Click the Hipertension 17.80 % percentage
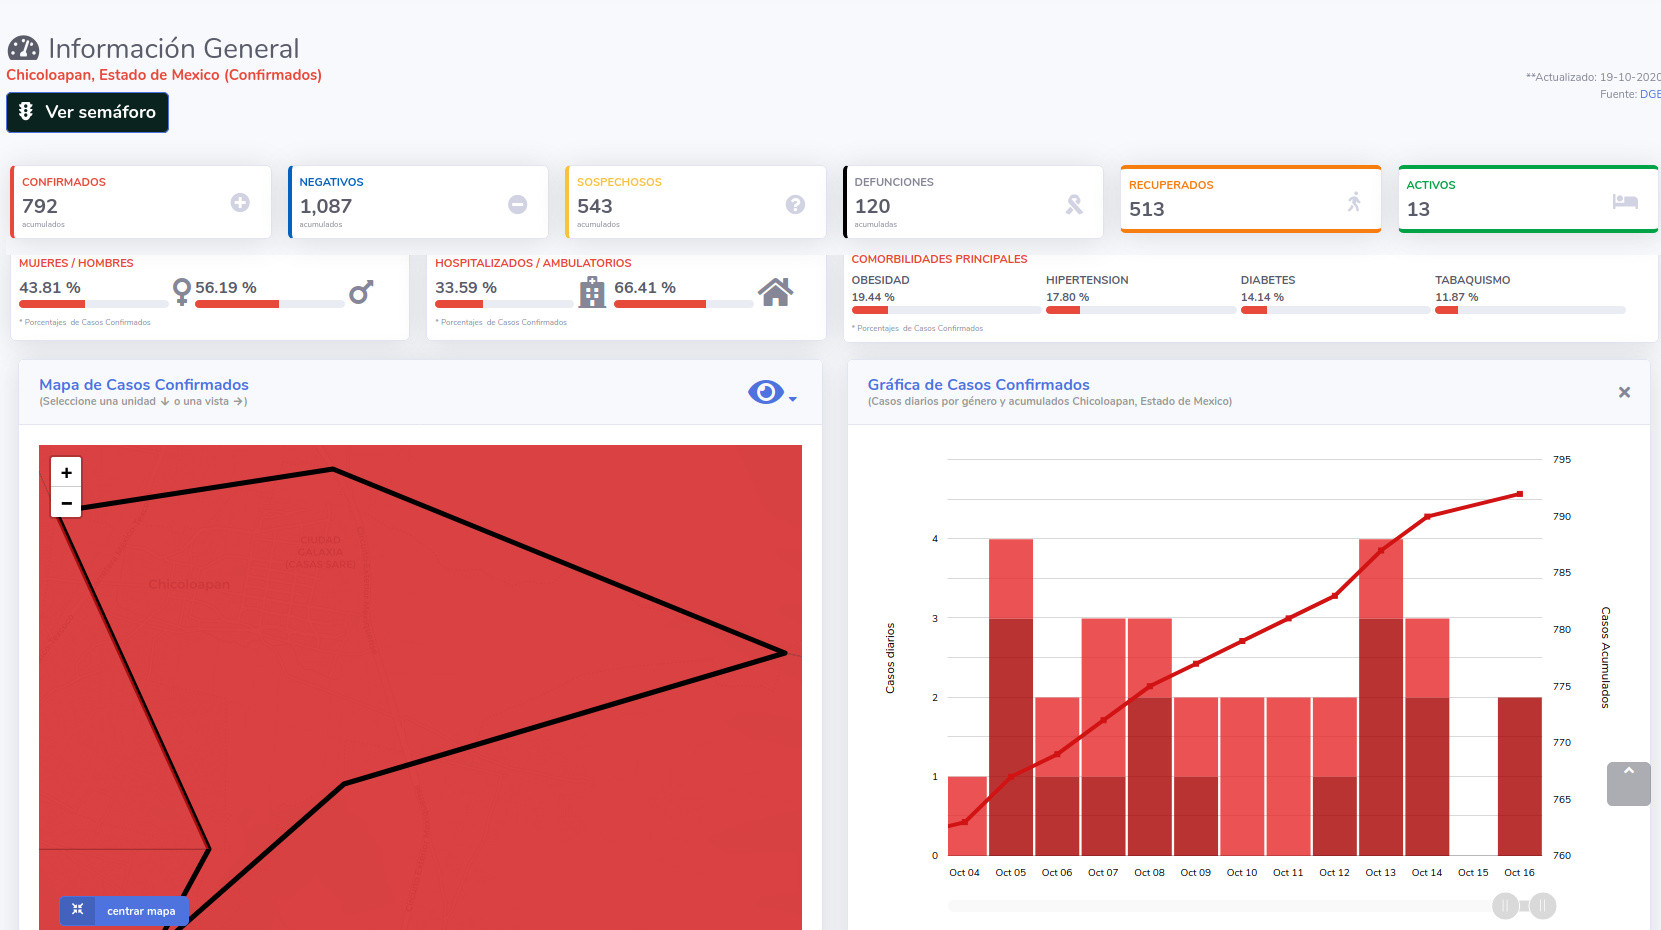 pyautogui.click(x=1068, y=297)
